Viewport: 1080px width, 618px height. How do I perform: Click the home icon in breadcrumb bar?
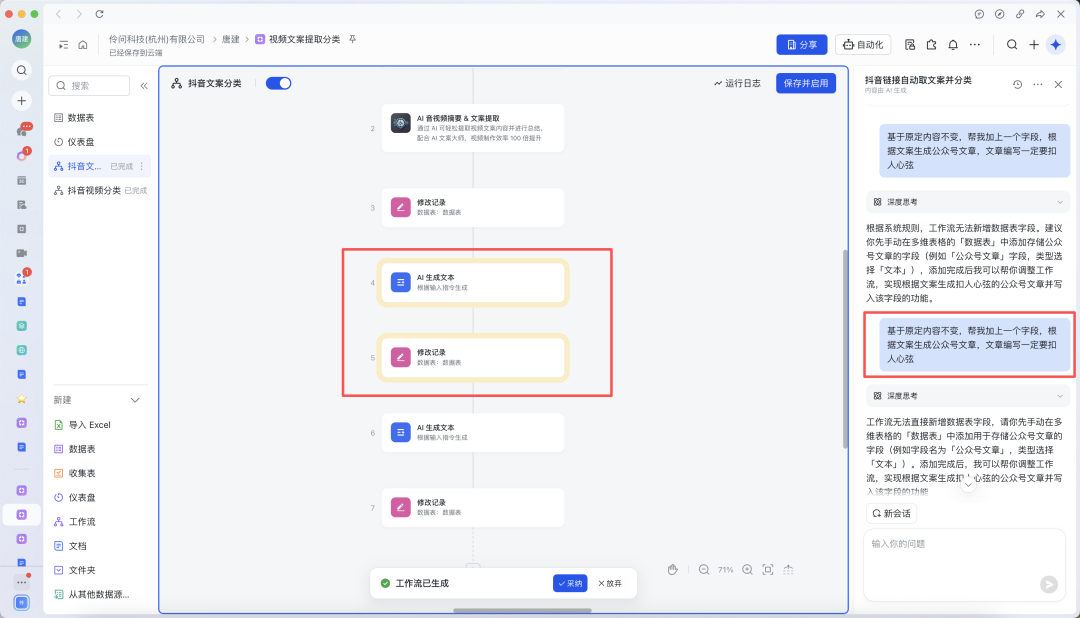pyautogui.click(x=83, y=45)
